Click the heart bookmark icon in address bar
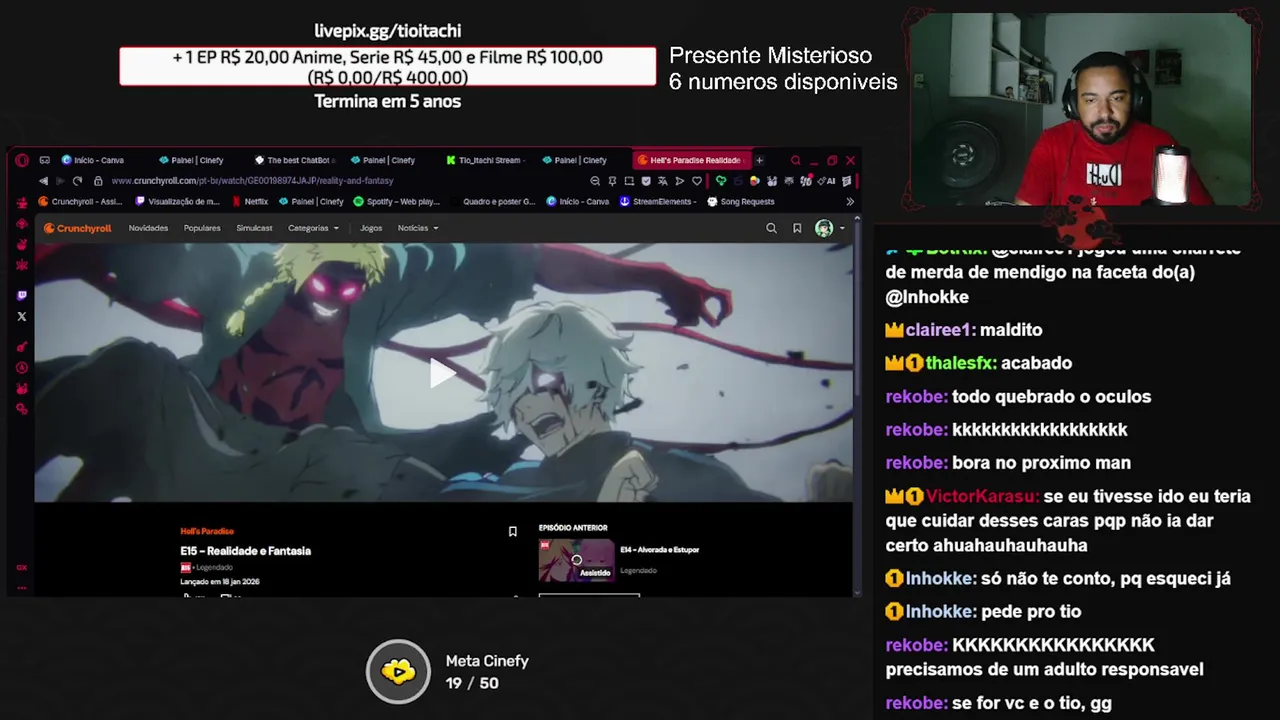 [697, 181]
